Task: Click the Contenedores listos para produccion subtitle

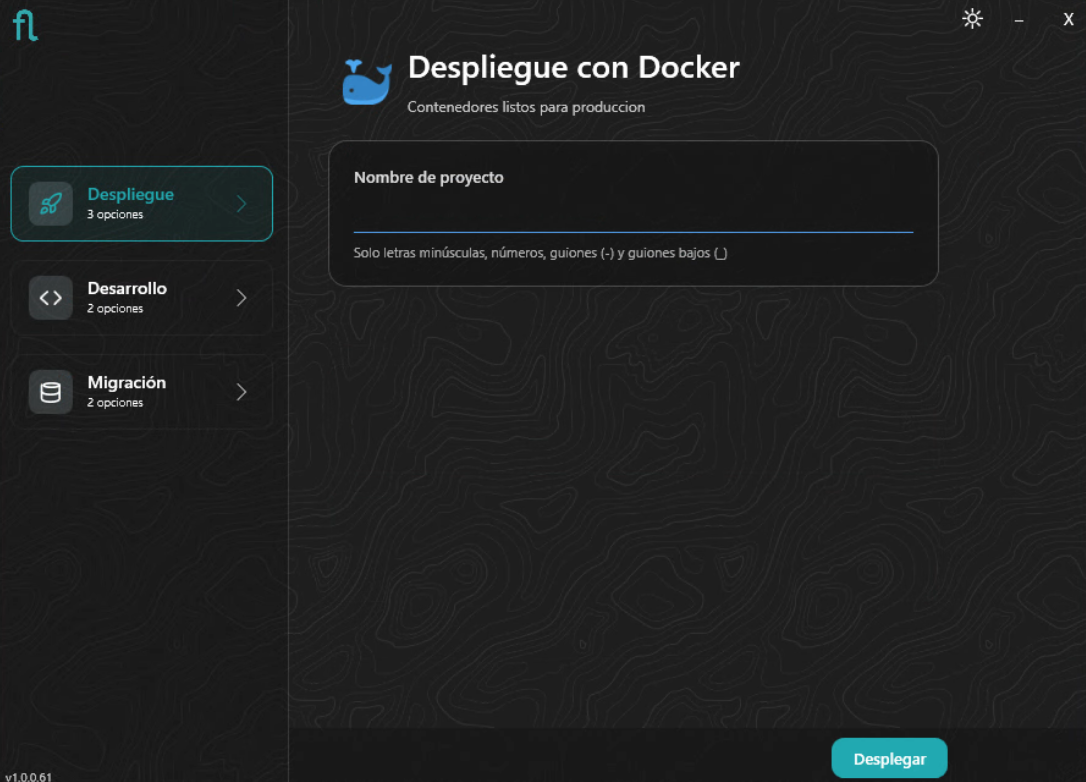Action: (526, 107)
